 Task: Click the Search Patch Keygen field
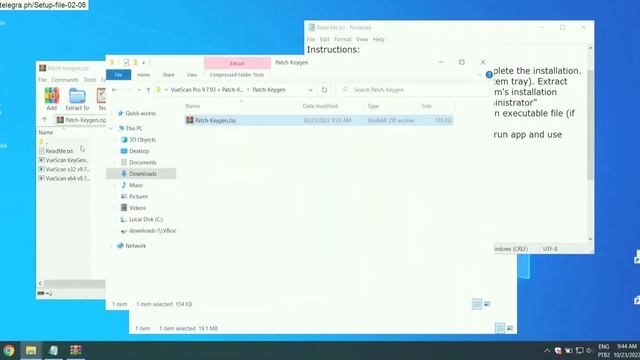click(412, 90)
